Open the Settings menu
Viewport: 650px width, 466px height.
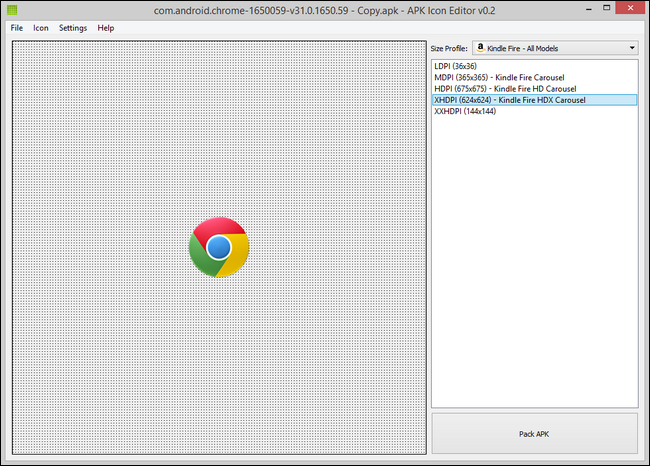coord(73,28)
